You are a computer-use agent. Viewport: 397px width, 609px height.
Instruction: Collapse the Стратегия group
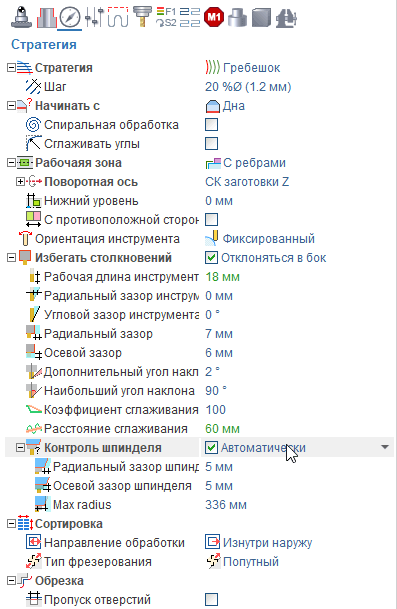pos(11,68)
